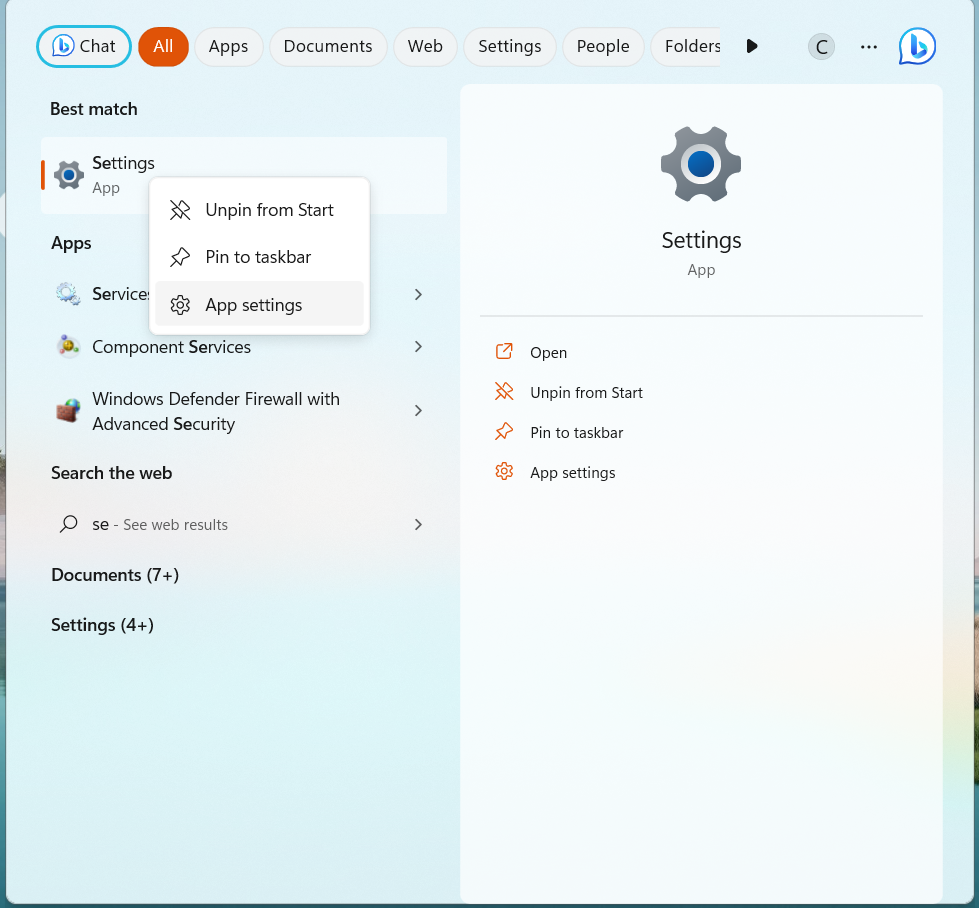The width and height of the screenshot is (979, 908).
Task: Select App settings in the context menu
Action: pyautogui.click(x=254, y=305)
